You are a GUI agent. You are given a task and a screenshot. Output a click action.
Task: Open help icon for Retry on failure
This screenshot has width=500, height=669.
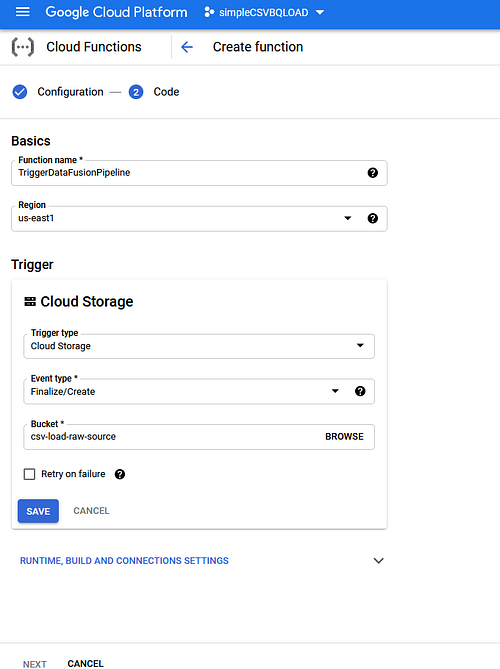click(120, 474)
